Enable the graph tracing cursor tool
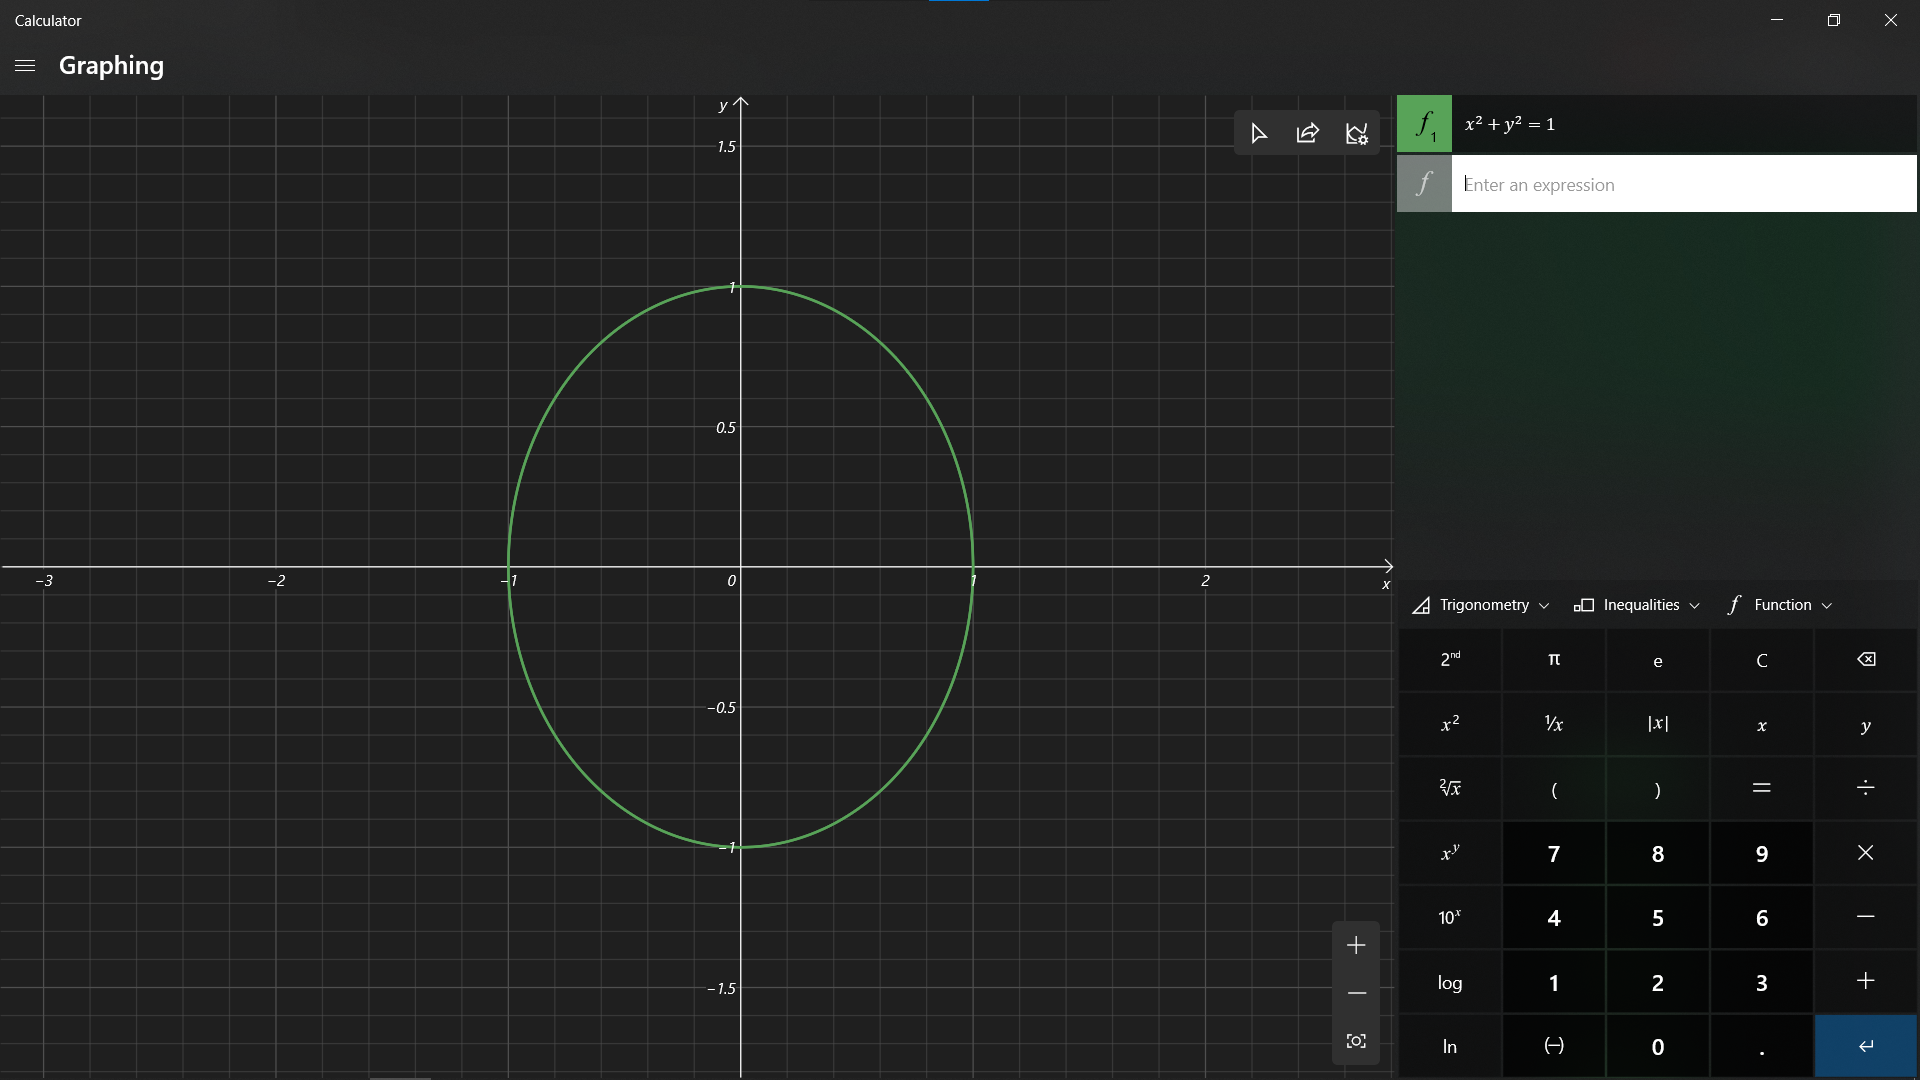Image resolution: width=1920 pixels, height=1080 pixels. coord(1259,133)
